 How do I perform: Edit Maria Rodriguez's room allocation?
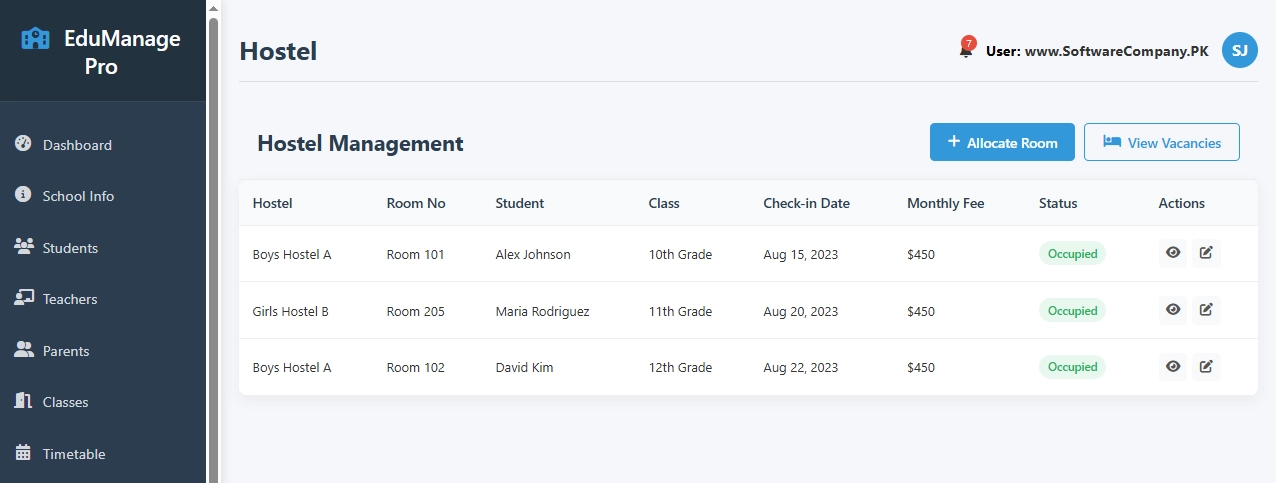click(1206, 310)
